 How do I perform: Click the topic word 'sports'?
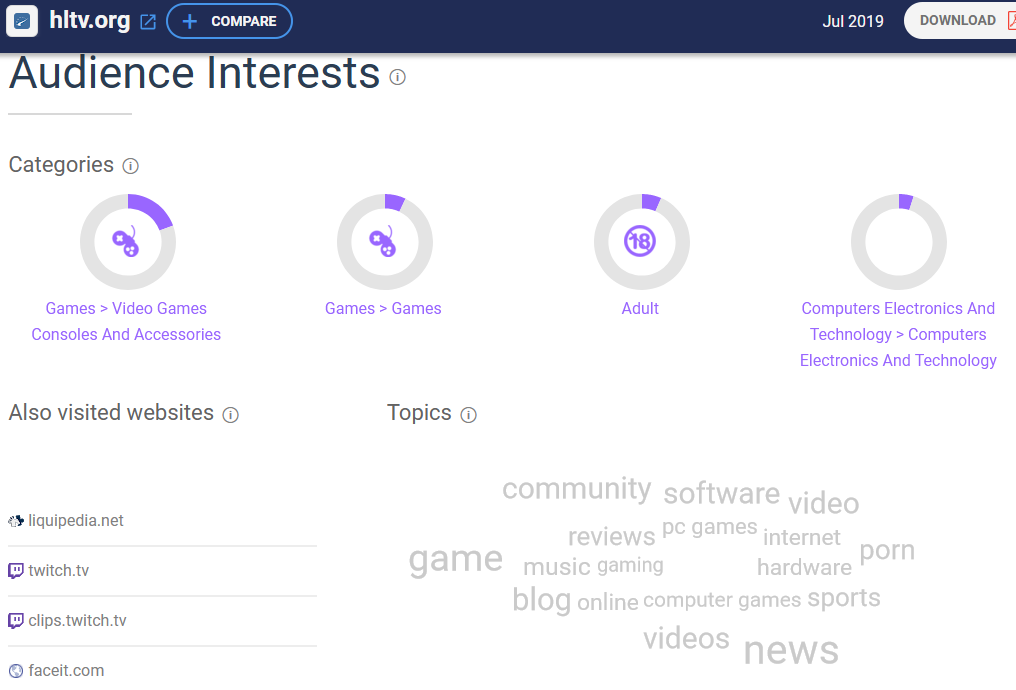click(x=844, y=598)
